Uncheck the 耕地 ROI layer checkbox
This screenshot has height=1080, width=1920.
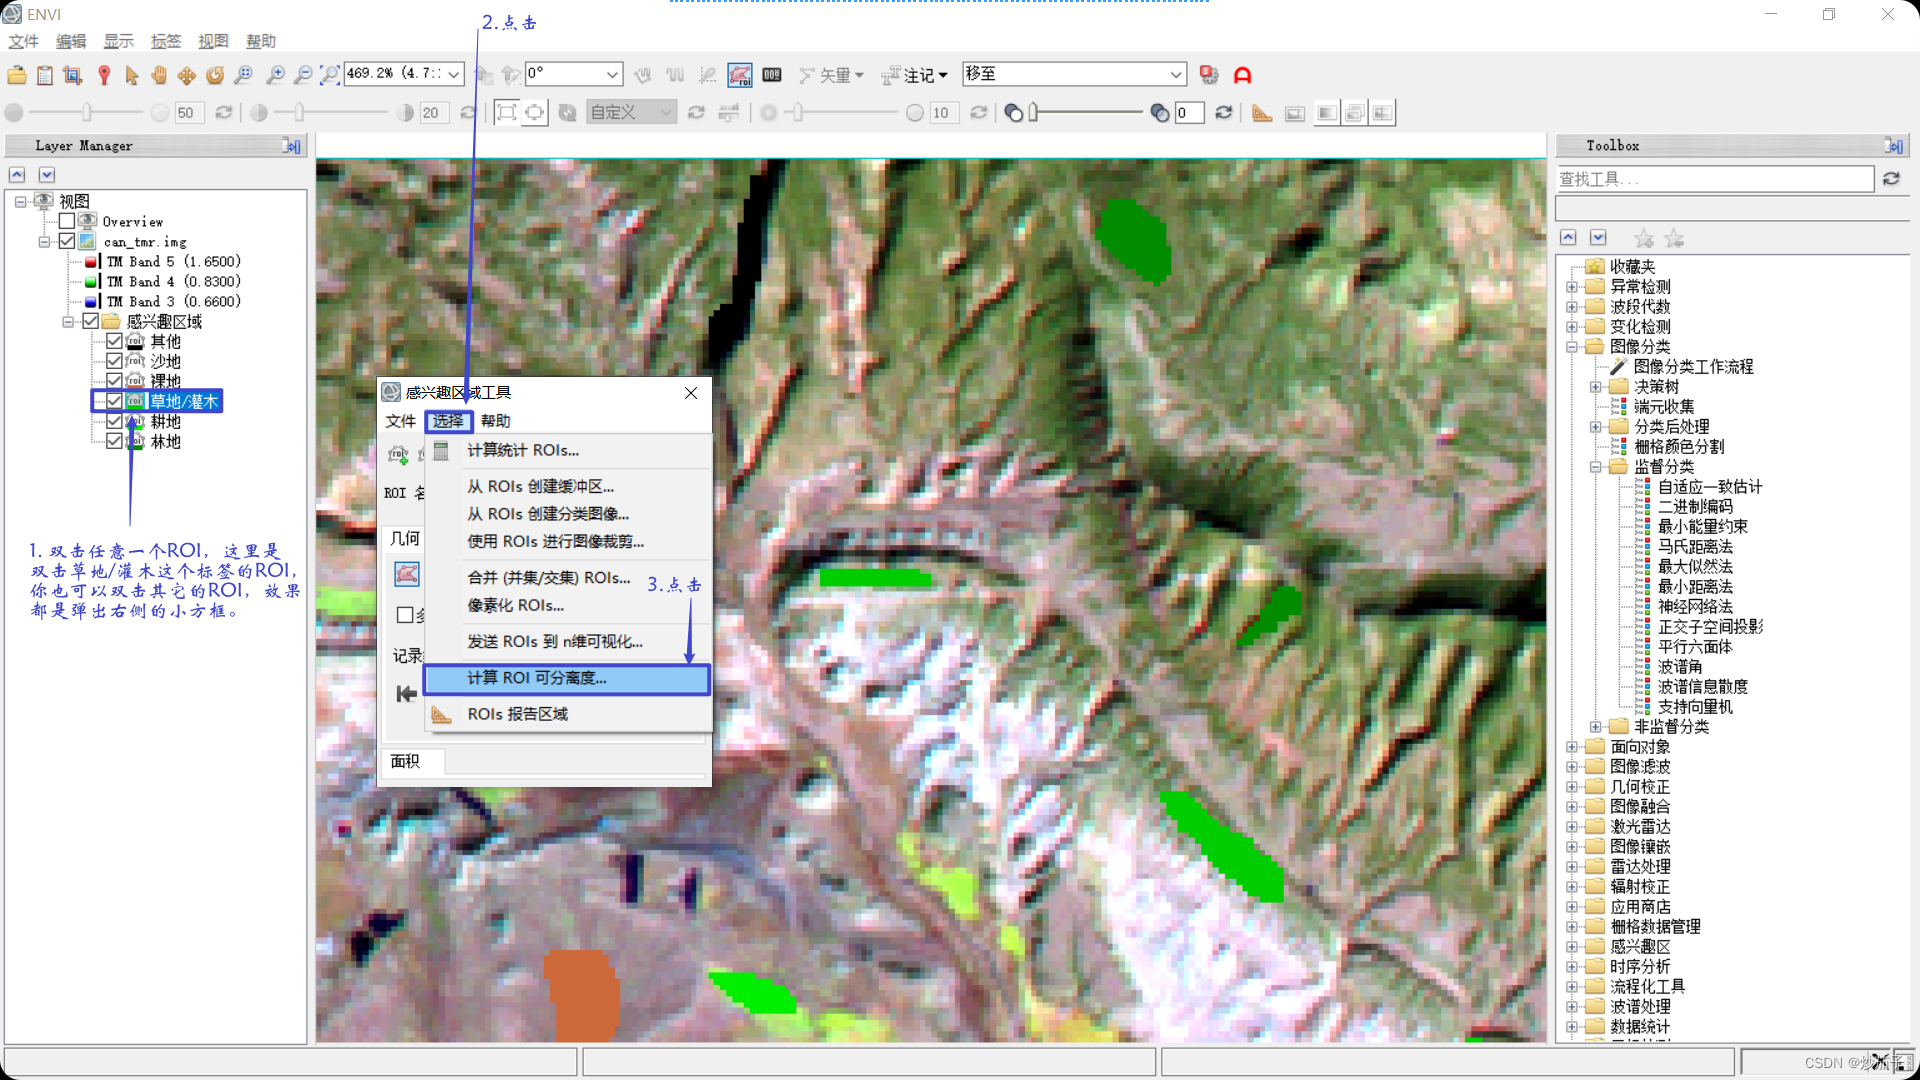[114, 421]
